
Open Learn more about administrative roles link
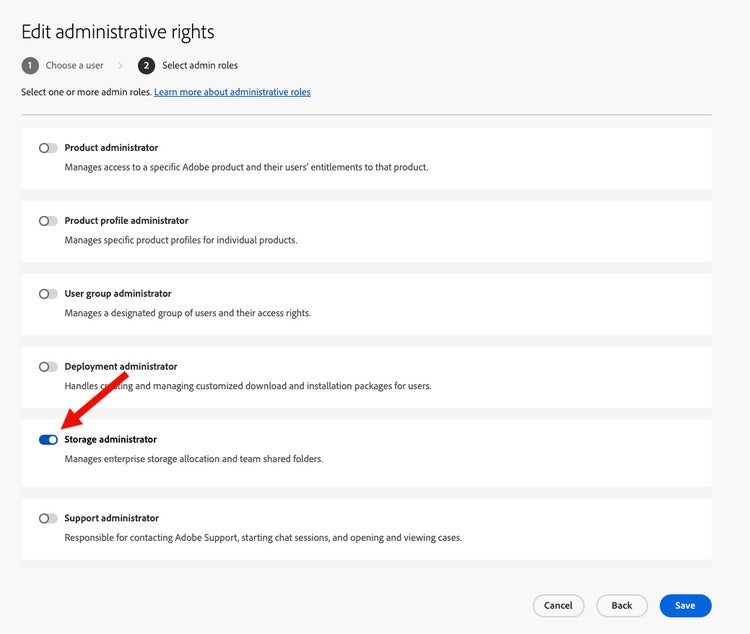click(x=232, y=92)
